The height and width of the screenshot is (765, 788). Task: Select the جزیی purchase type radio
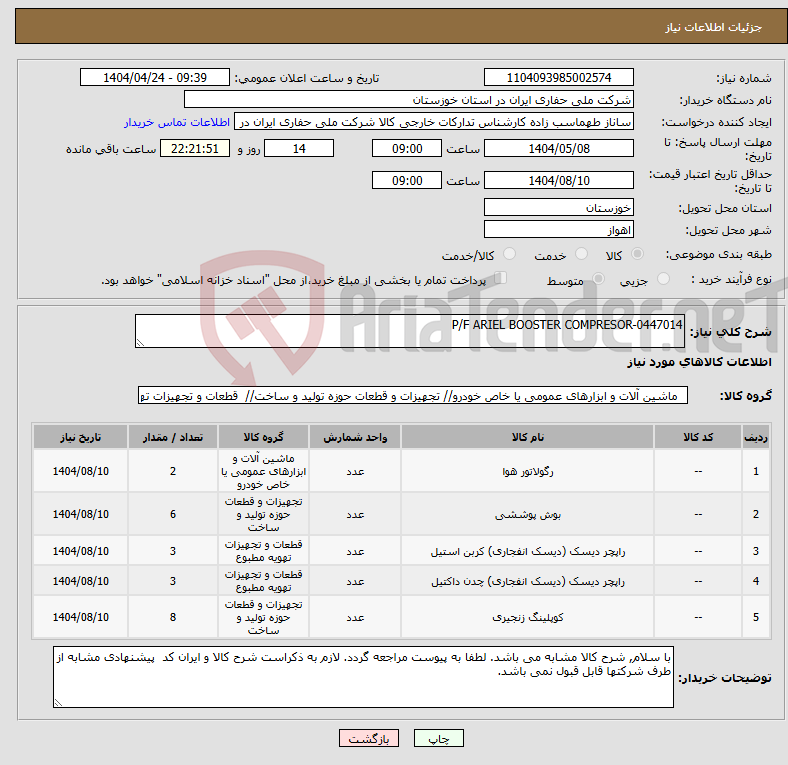[x=663, y=278]
